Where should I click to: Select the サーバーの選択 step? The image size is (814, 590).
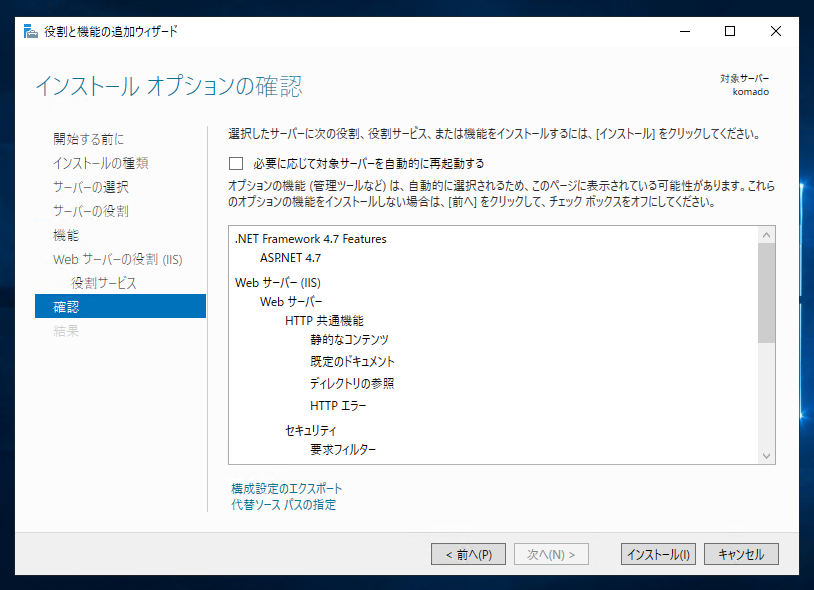(x=91, y=187)
